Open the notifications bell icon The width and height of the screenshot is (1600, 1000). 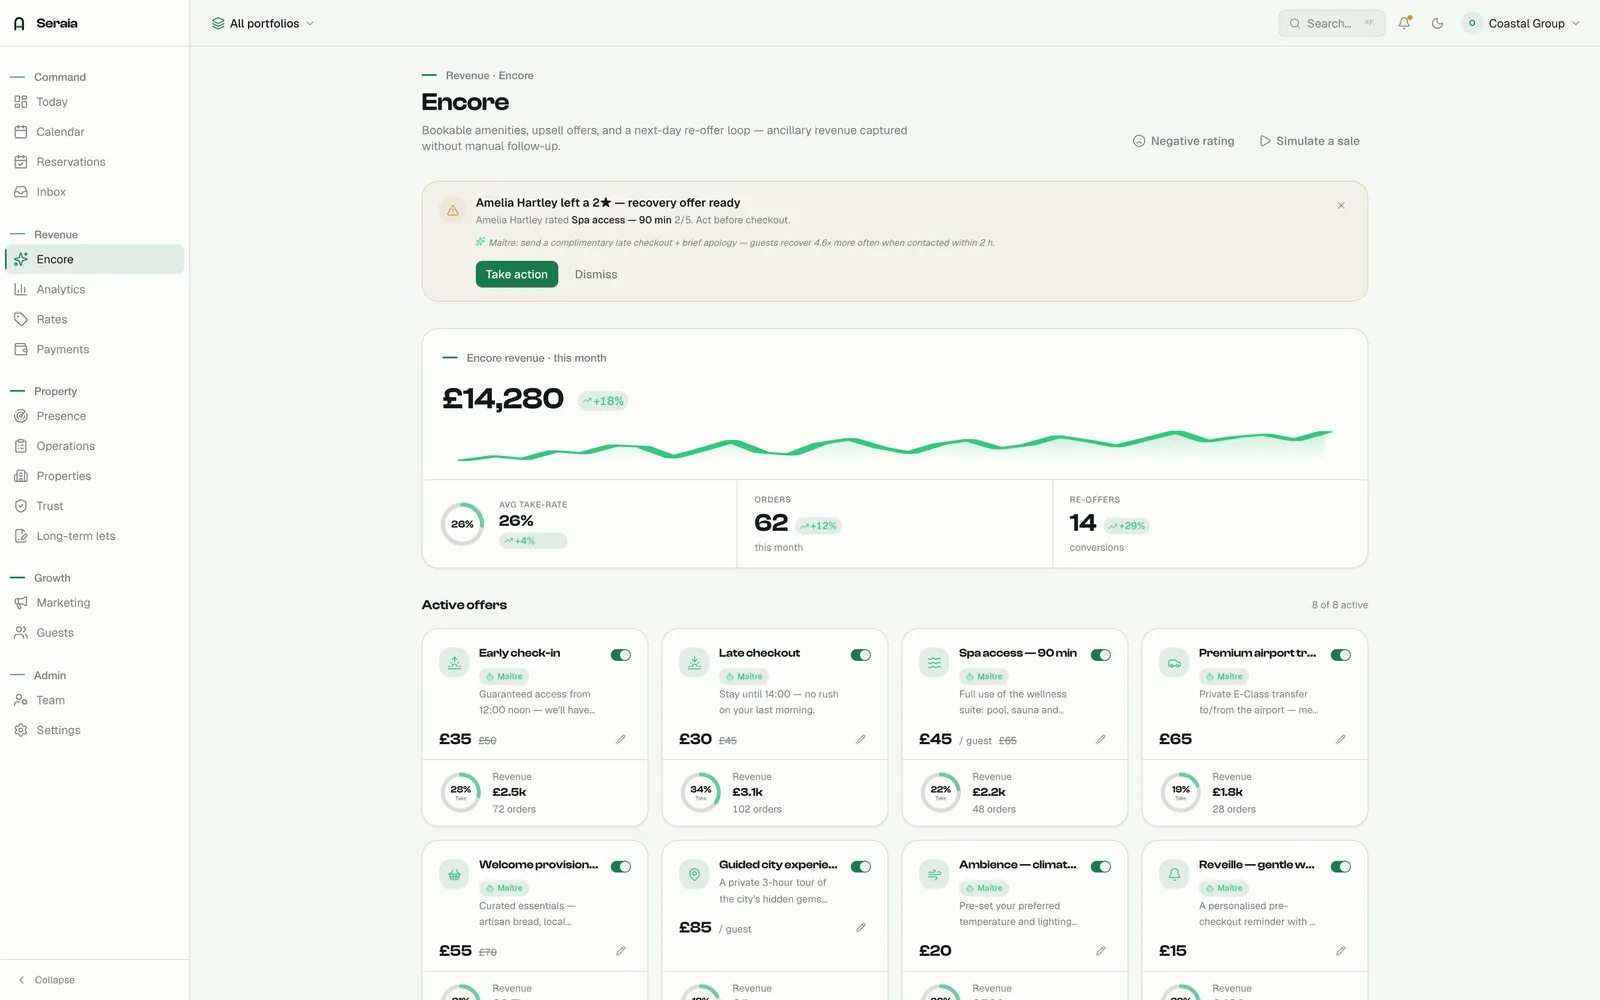[1404, 23]
